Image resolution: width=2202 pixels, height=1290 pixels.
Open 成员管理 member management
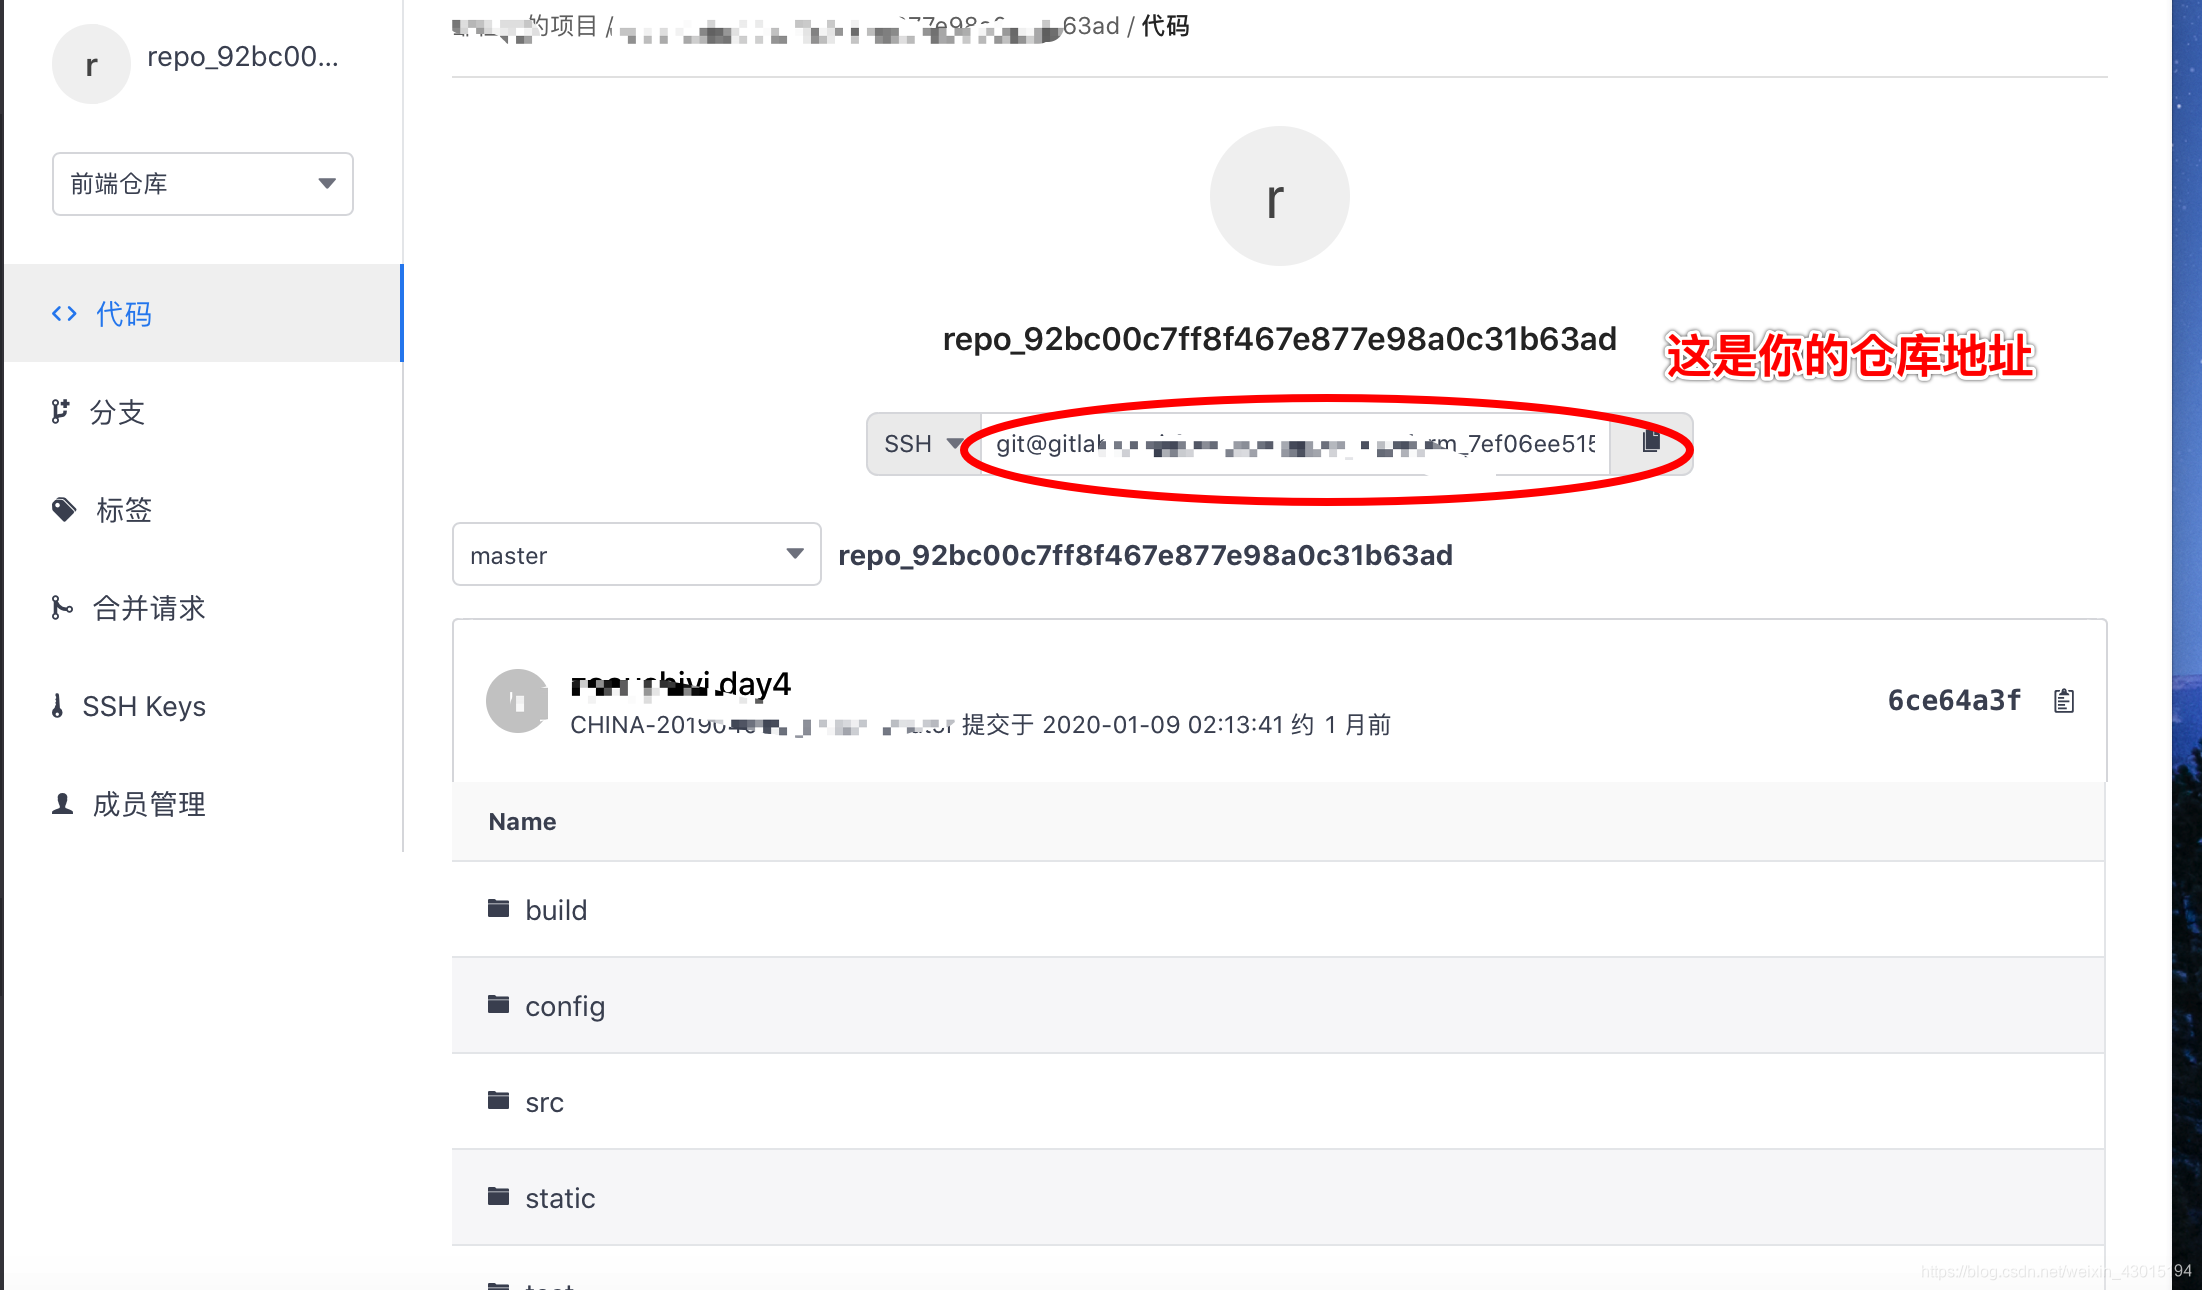148,804
